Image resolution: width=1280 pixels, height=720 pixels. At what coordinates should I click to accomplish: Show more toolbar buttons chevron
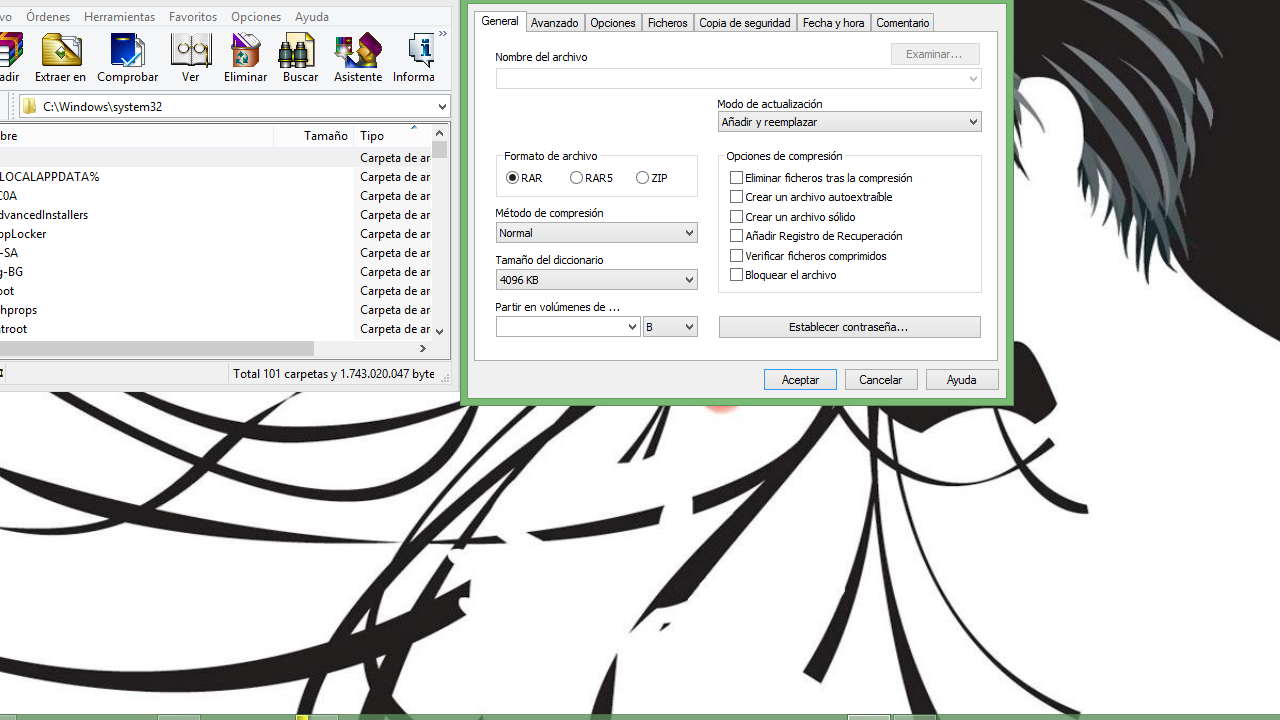pos(443,34)
